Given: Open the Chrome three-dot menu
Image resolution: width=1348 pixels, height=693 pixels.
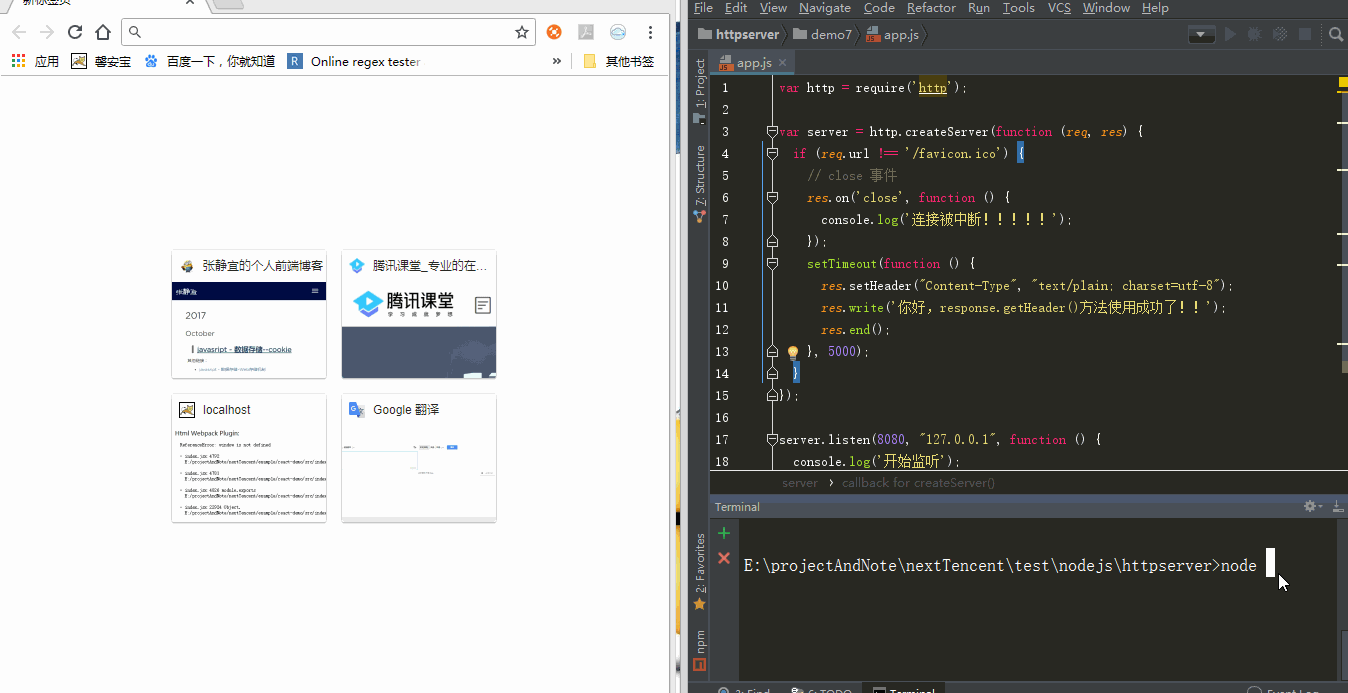Looking at the screenshot, I should coord(650,32).
